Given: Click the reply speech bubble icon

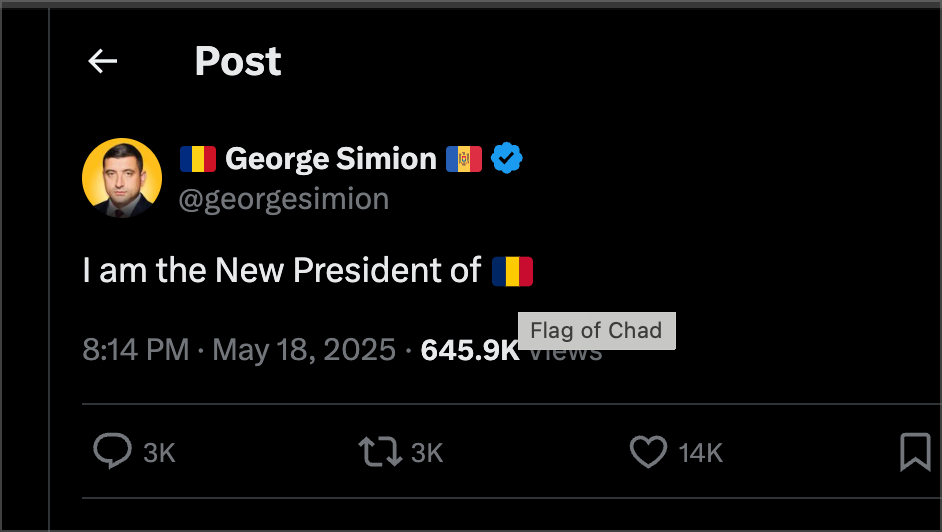Looking at the screenshot, I should coord(112,452).
